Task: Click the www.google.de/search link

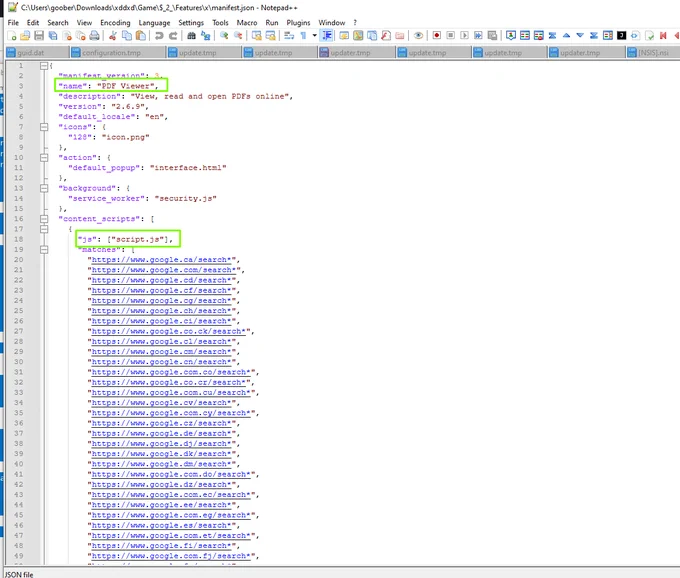Action: point(161,434)
